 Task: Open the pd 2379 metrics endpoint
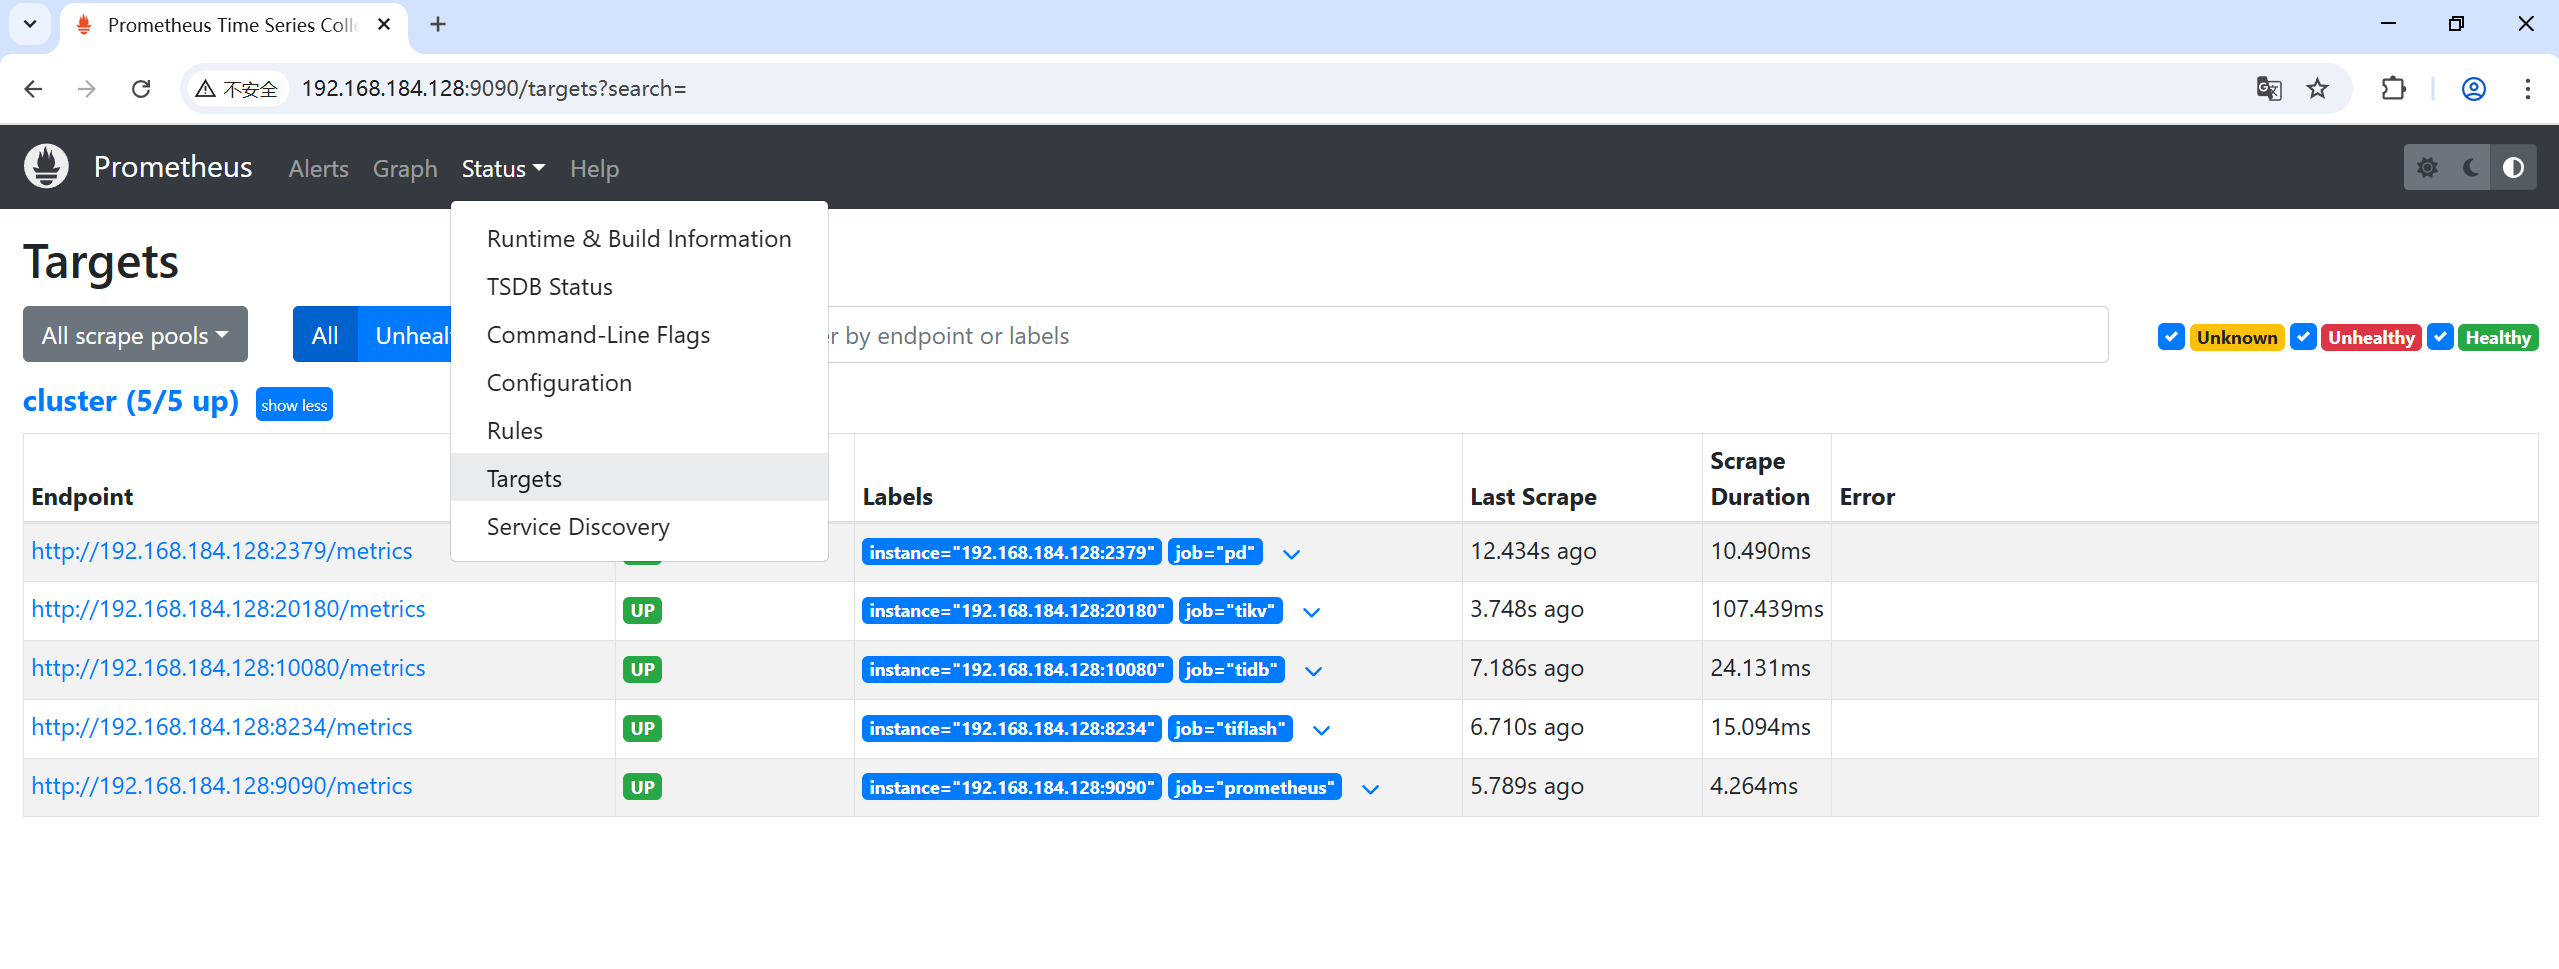221,551
